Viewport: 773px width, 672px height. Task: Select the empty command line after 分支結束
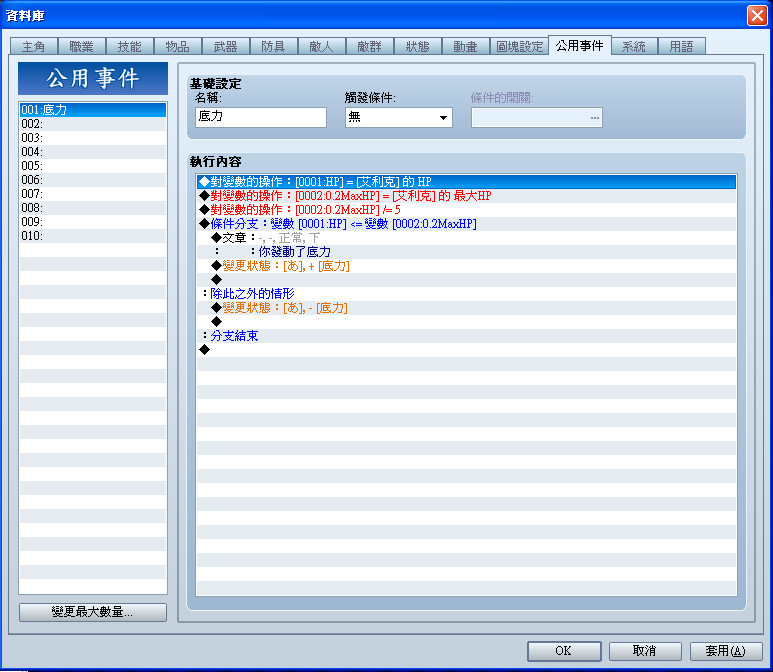click(466, 350)
